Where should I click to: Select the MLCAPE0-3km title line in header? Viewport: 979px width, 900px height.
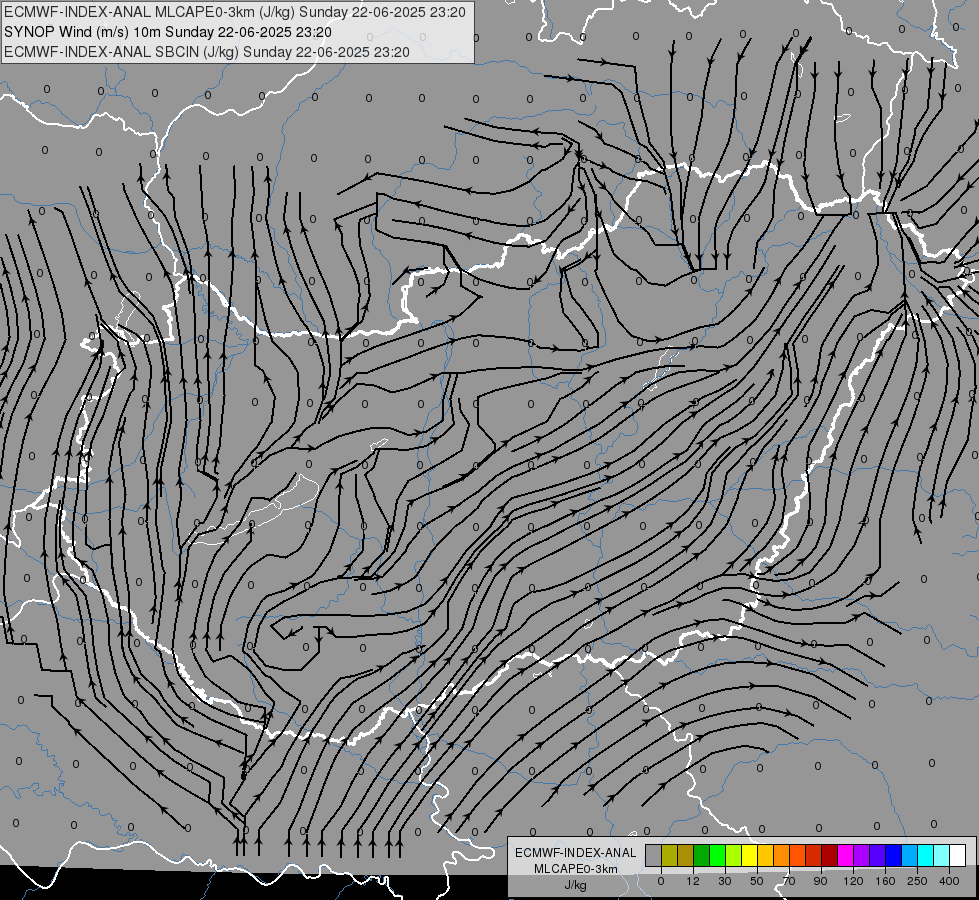pyautogui.click(x=235, y=12)
